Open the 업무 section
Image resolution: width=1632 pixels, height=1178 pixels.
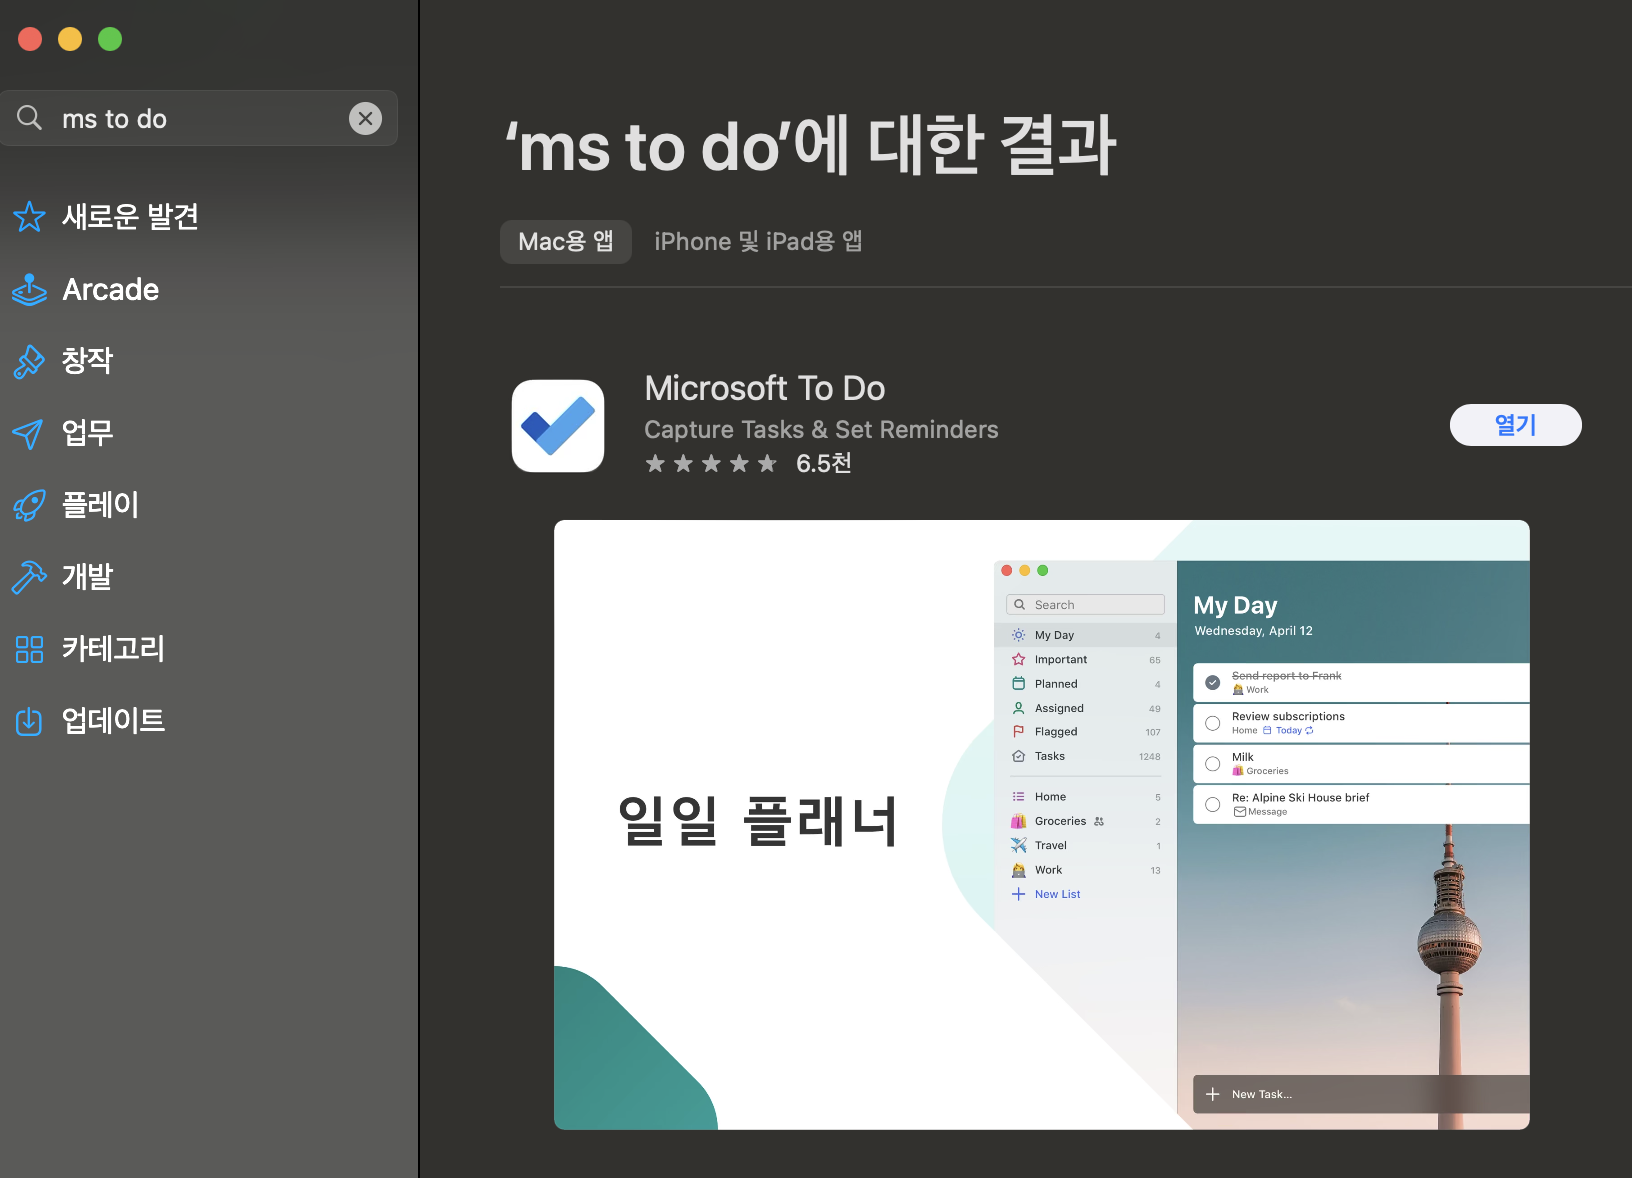click(87, 433)
